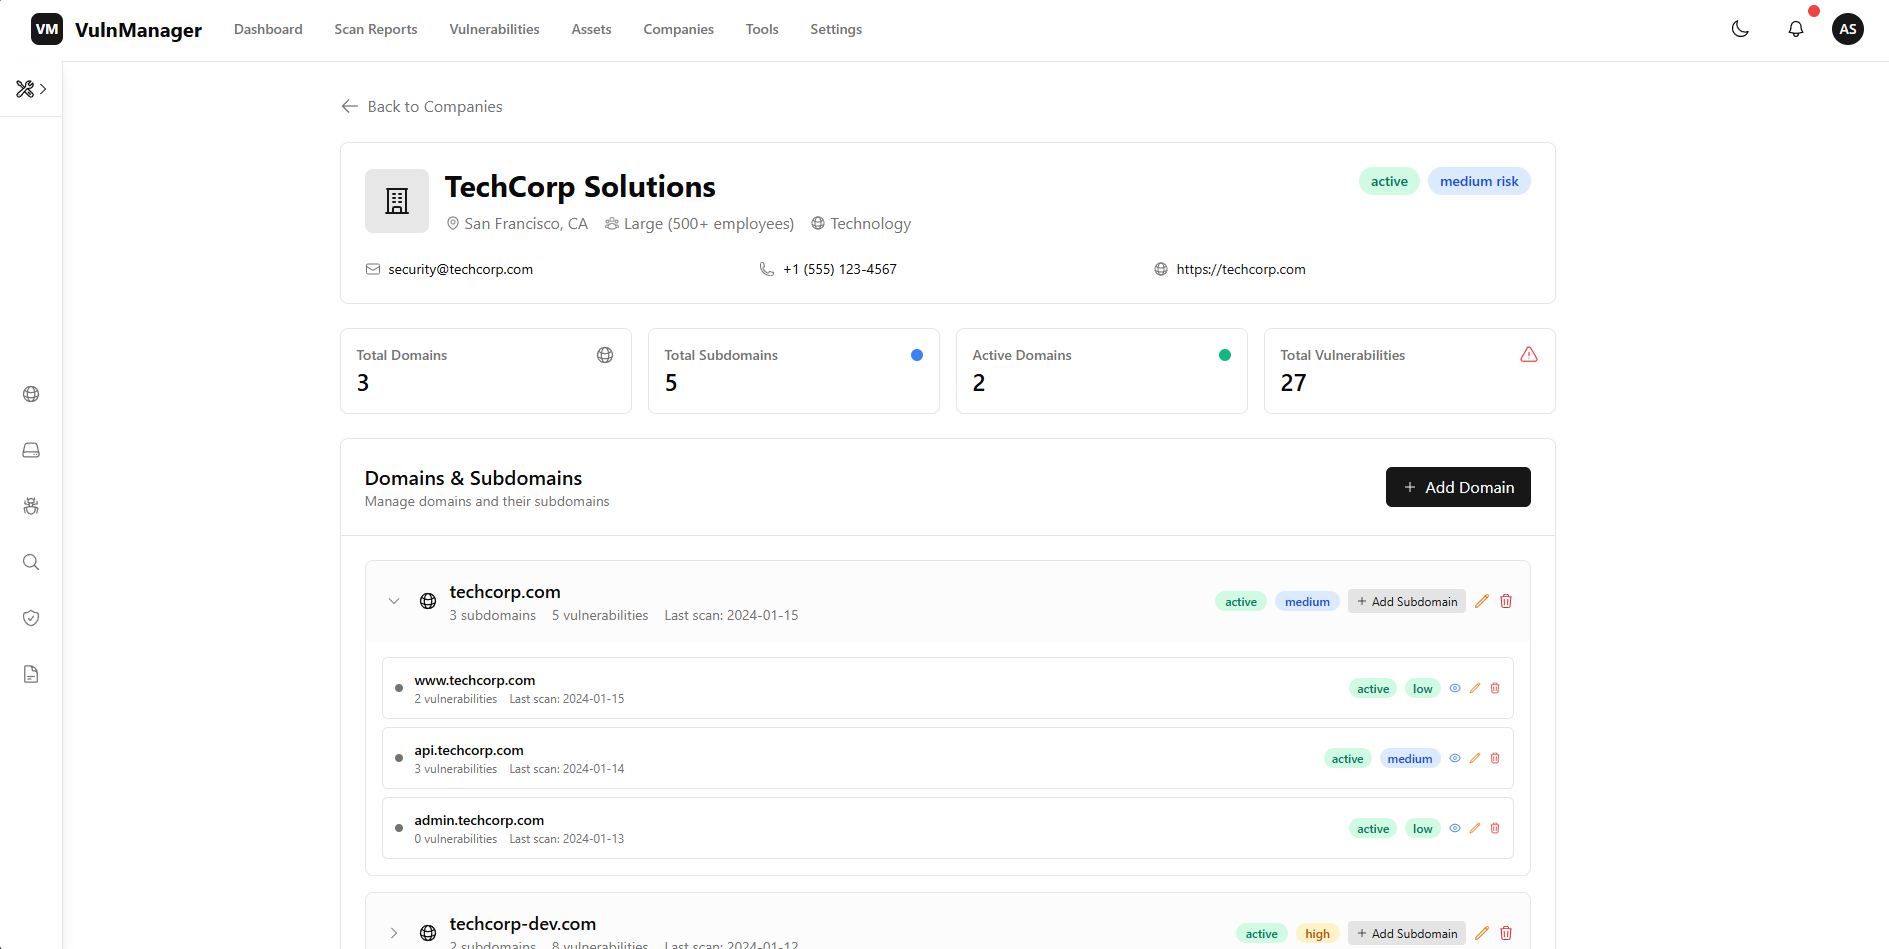Screen dimensions: 1889x949
Task: Click Total Subdomains blue dot
Action: pos(917,355)
